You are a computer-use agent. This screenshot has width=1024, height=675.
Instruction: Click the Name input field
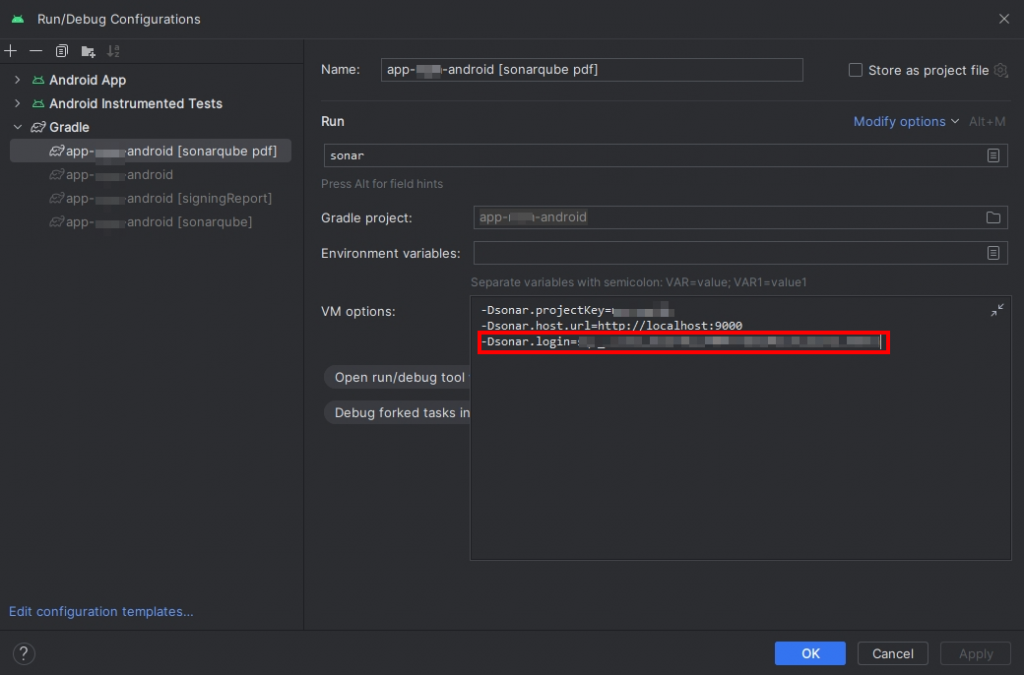pyautogui.click(x=592, y=70)
